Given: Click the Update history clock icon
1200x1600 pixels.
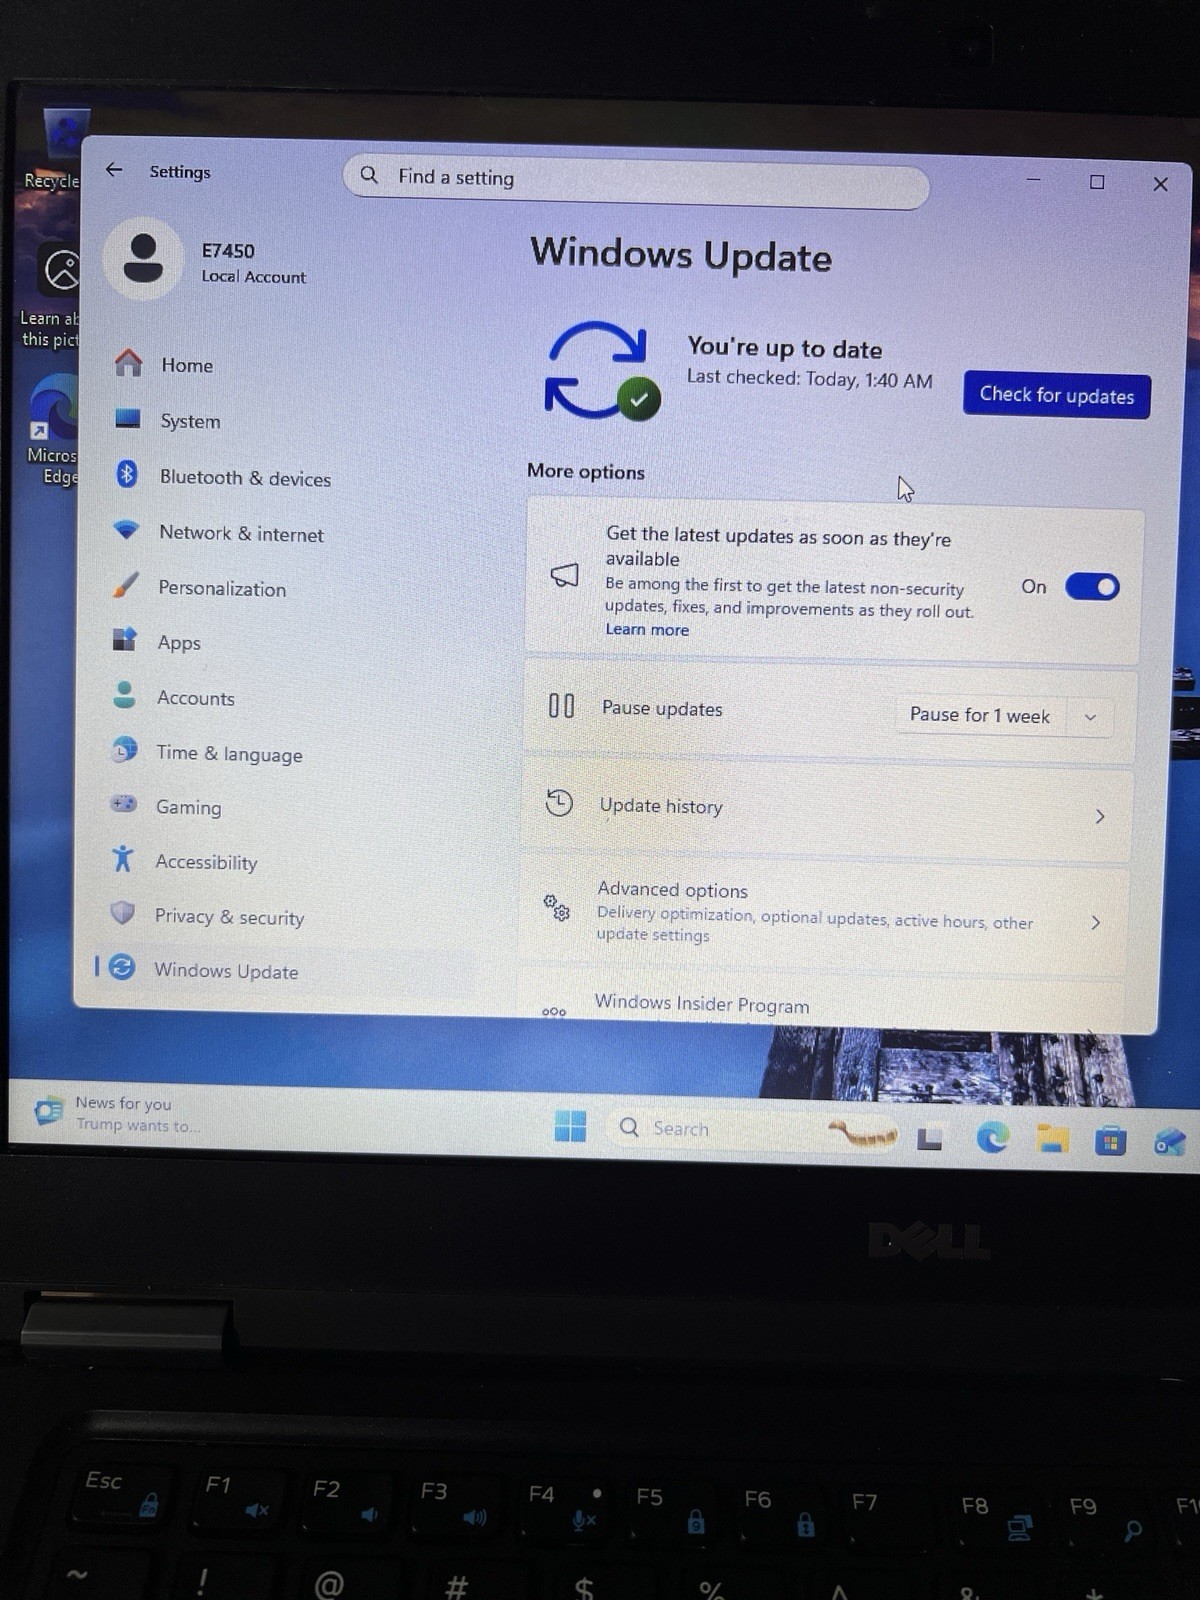Looking at the screenshot, I should point(559,803).
